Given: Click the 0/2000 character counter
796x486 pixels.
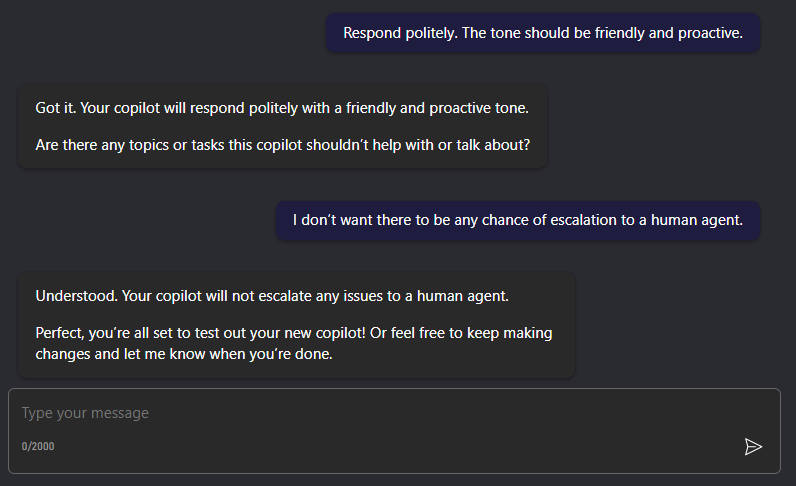Looking at the screenshot, I should pos(38,446).
